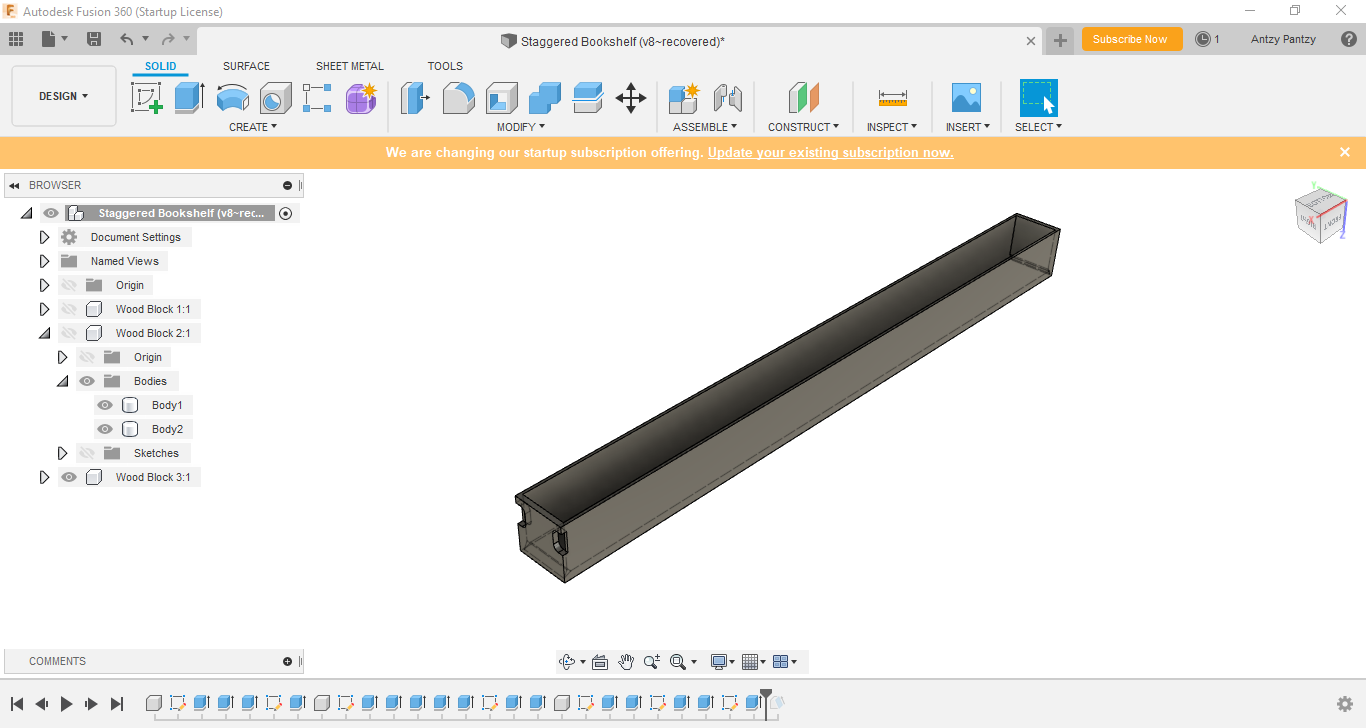The height and width of the screenshot is (728, 1366).
Task: Open the INSPECT dropdown menu
Action: [892, 127]
